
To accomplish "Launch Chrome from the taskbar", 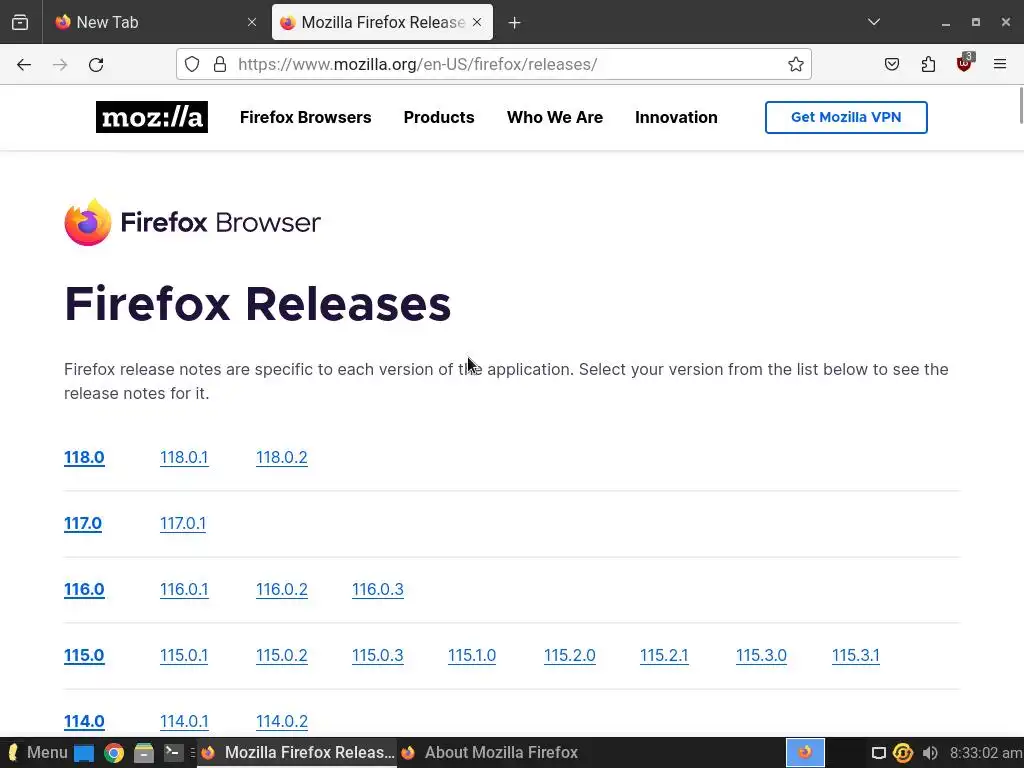I will [x=114, y=753].
